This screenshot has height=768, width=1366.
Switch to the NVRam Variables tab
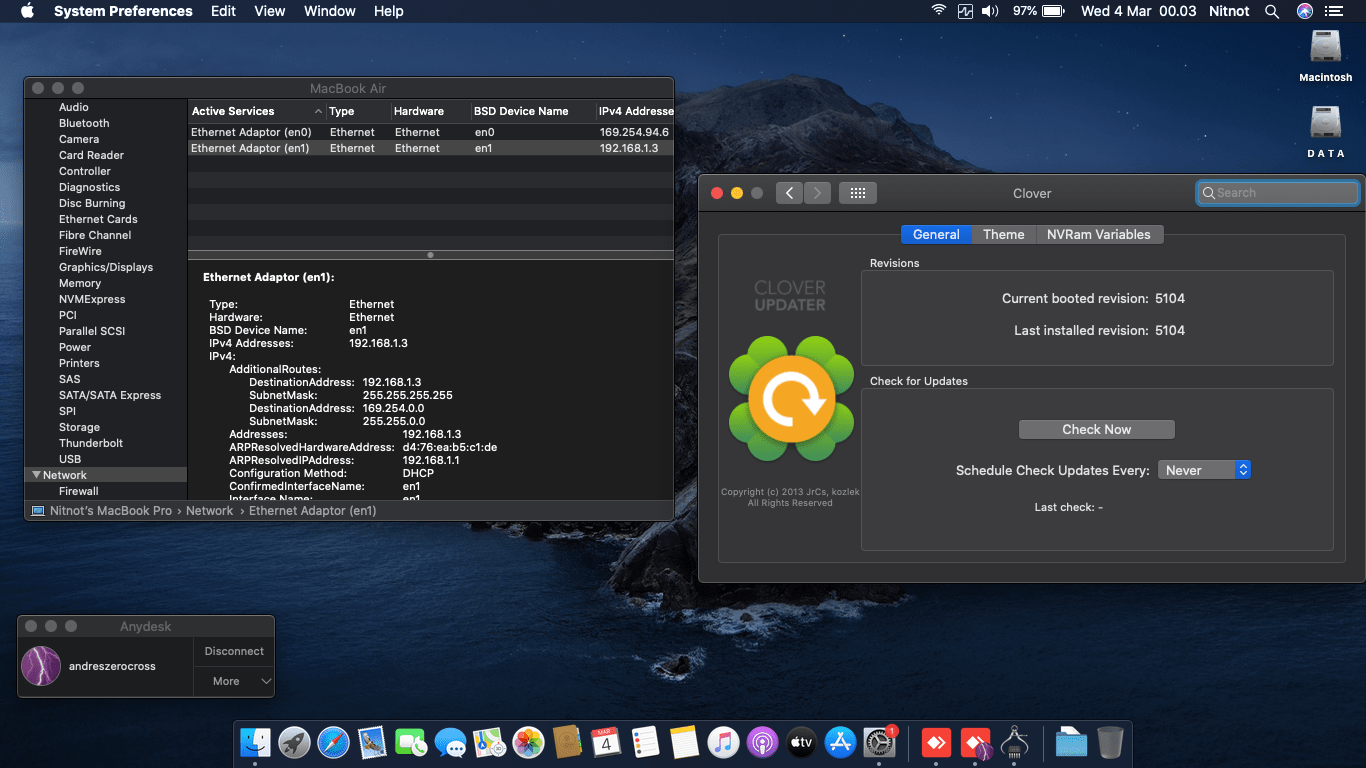(x=1099, y=234)
